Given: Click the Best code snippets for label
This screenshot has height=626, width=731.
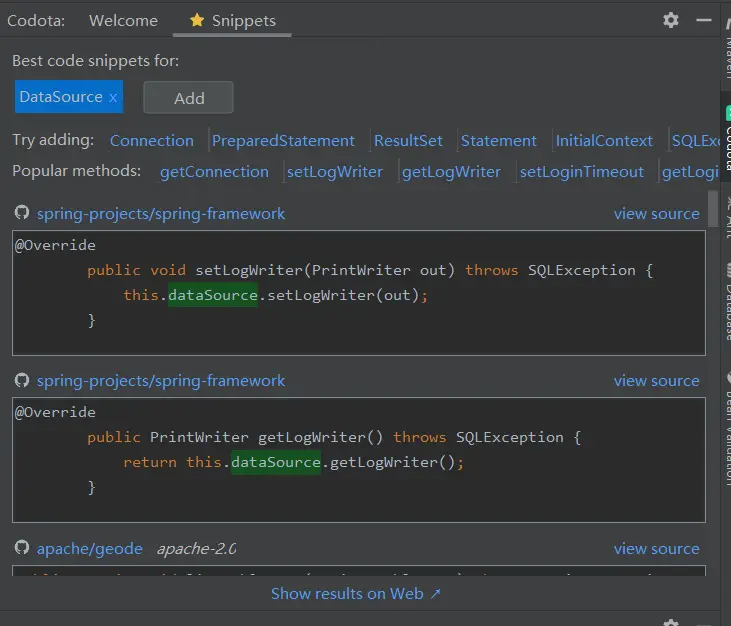Looking at the screenshot, I should tap(96, 61).
